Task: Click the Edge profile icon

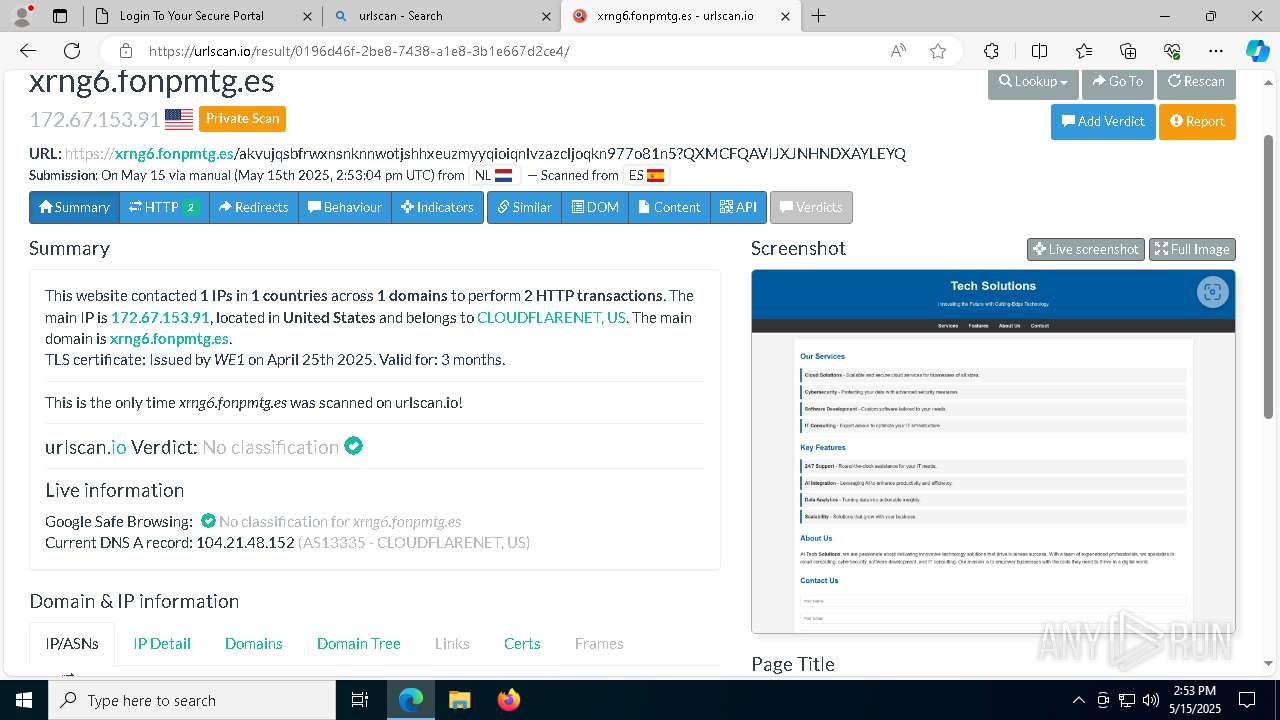Action: coord(22,16)
